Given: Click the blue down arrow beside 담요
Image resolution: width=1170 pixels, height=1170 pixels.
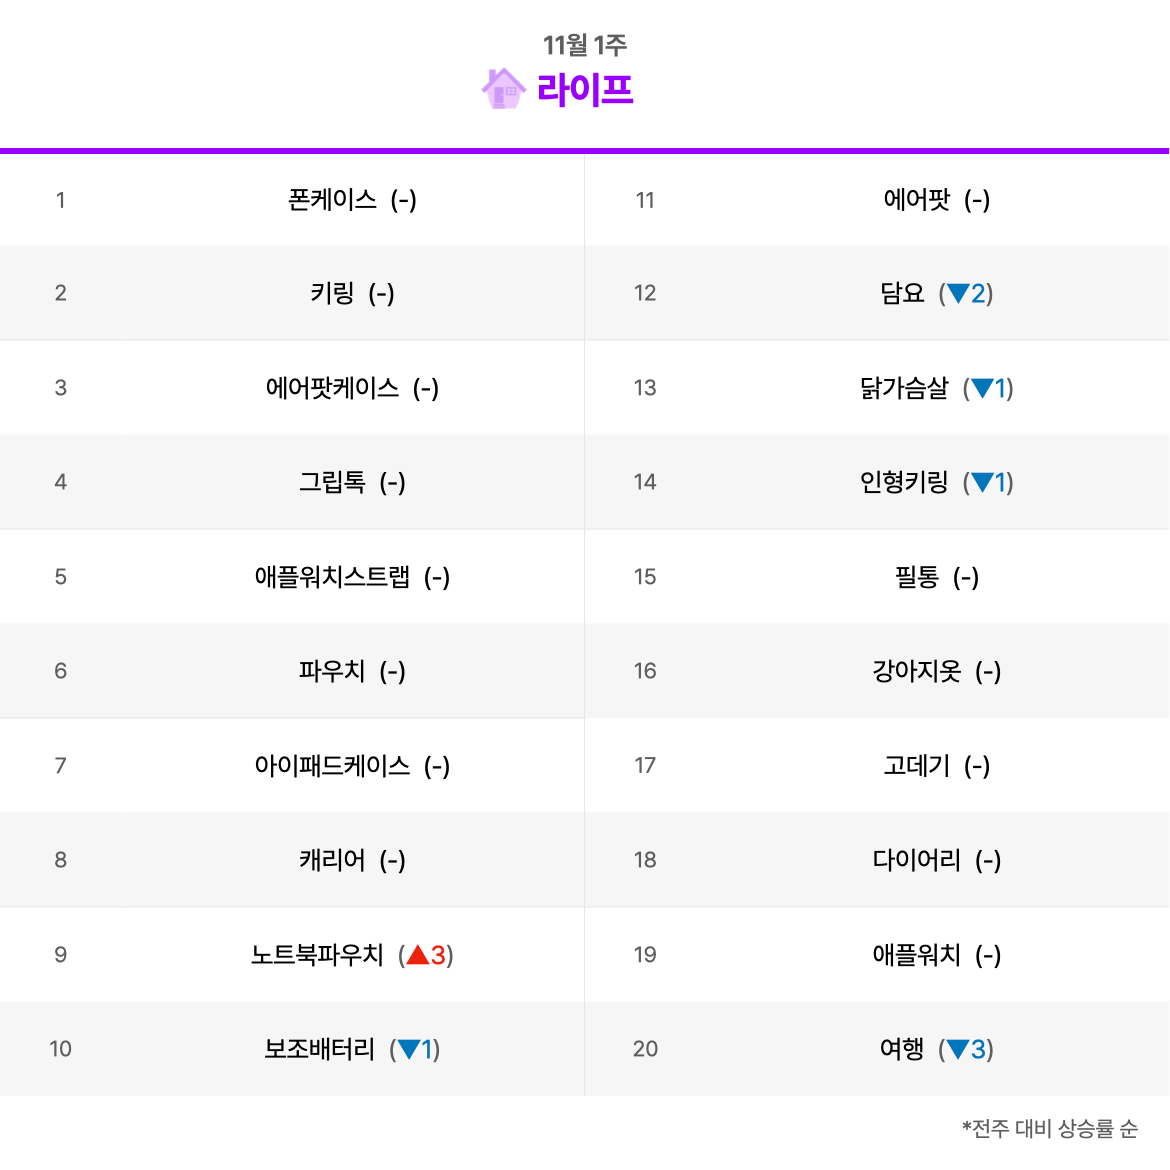Looking at the screenshot, I should [957, 293].
